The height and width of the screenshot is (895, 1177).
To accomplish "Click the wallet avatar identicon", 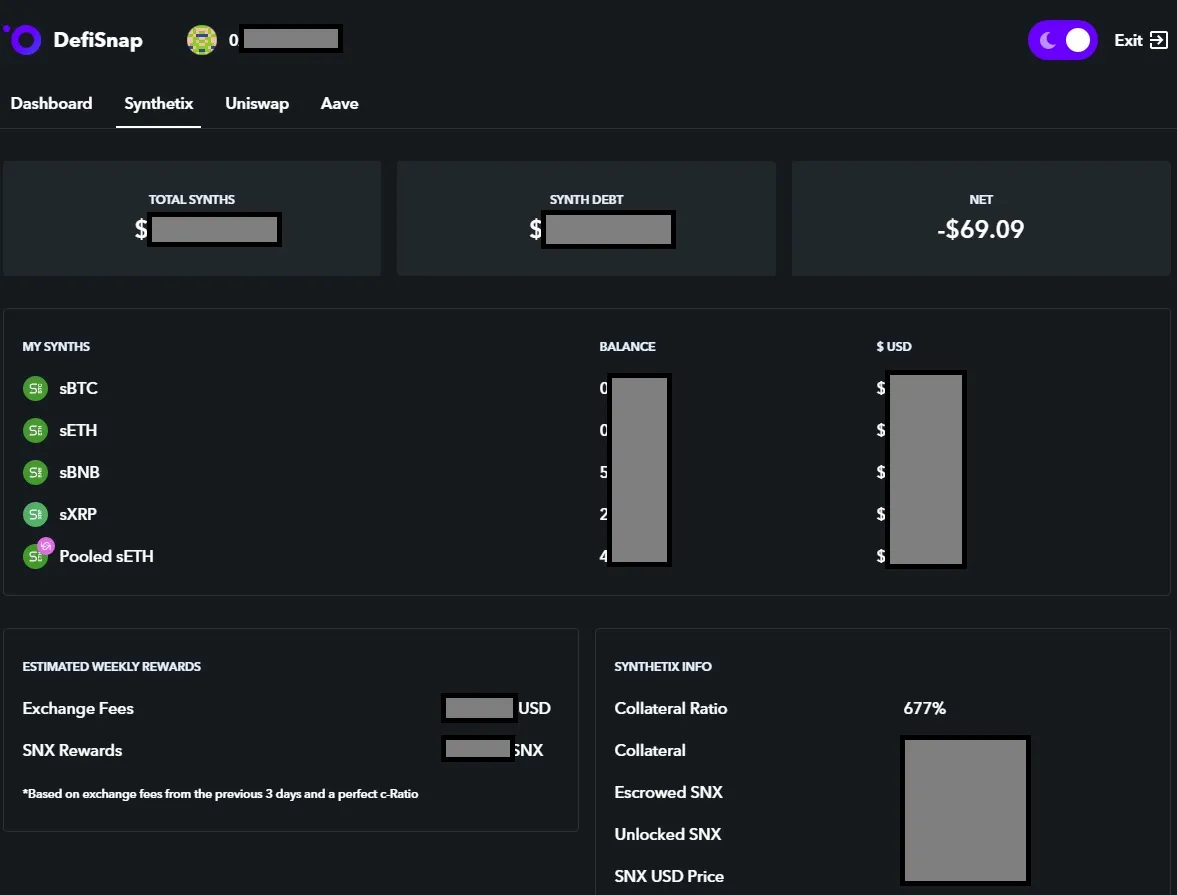I will (x=202, y=40).
